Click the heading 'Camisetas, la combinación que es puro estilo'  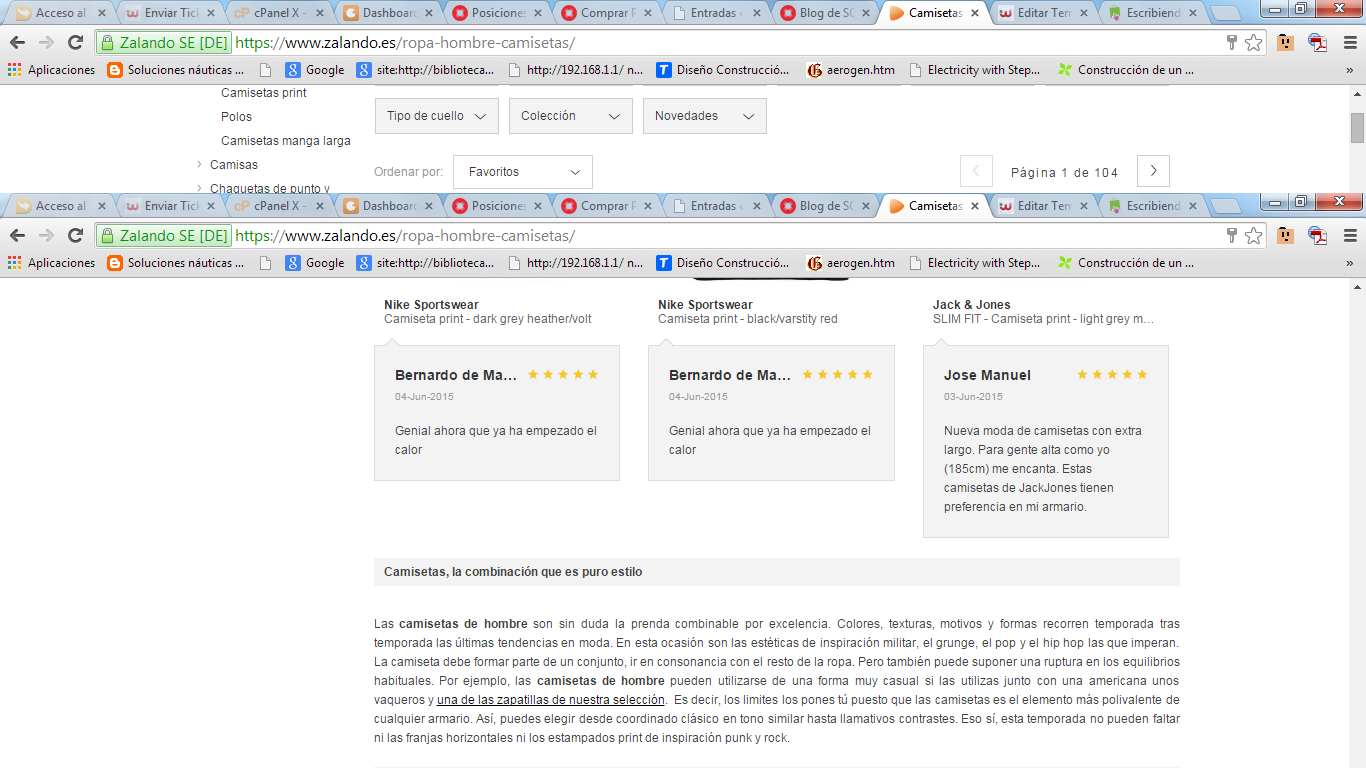pos(513,572)
